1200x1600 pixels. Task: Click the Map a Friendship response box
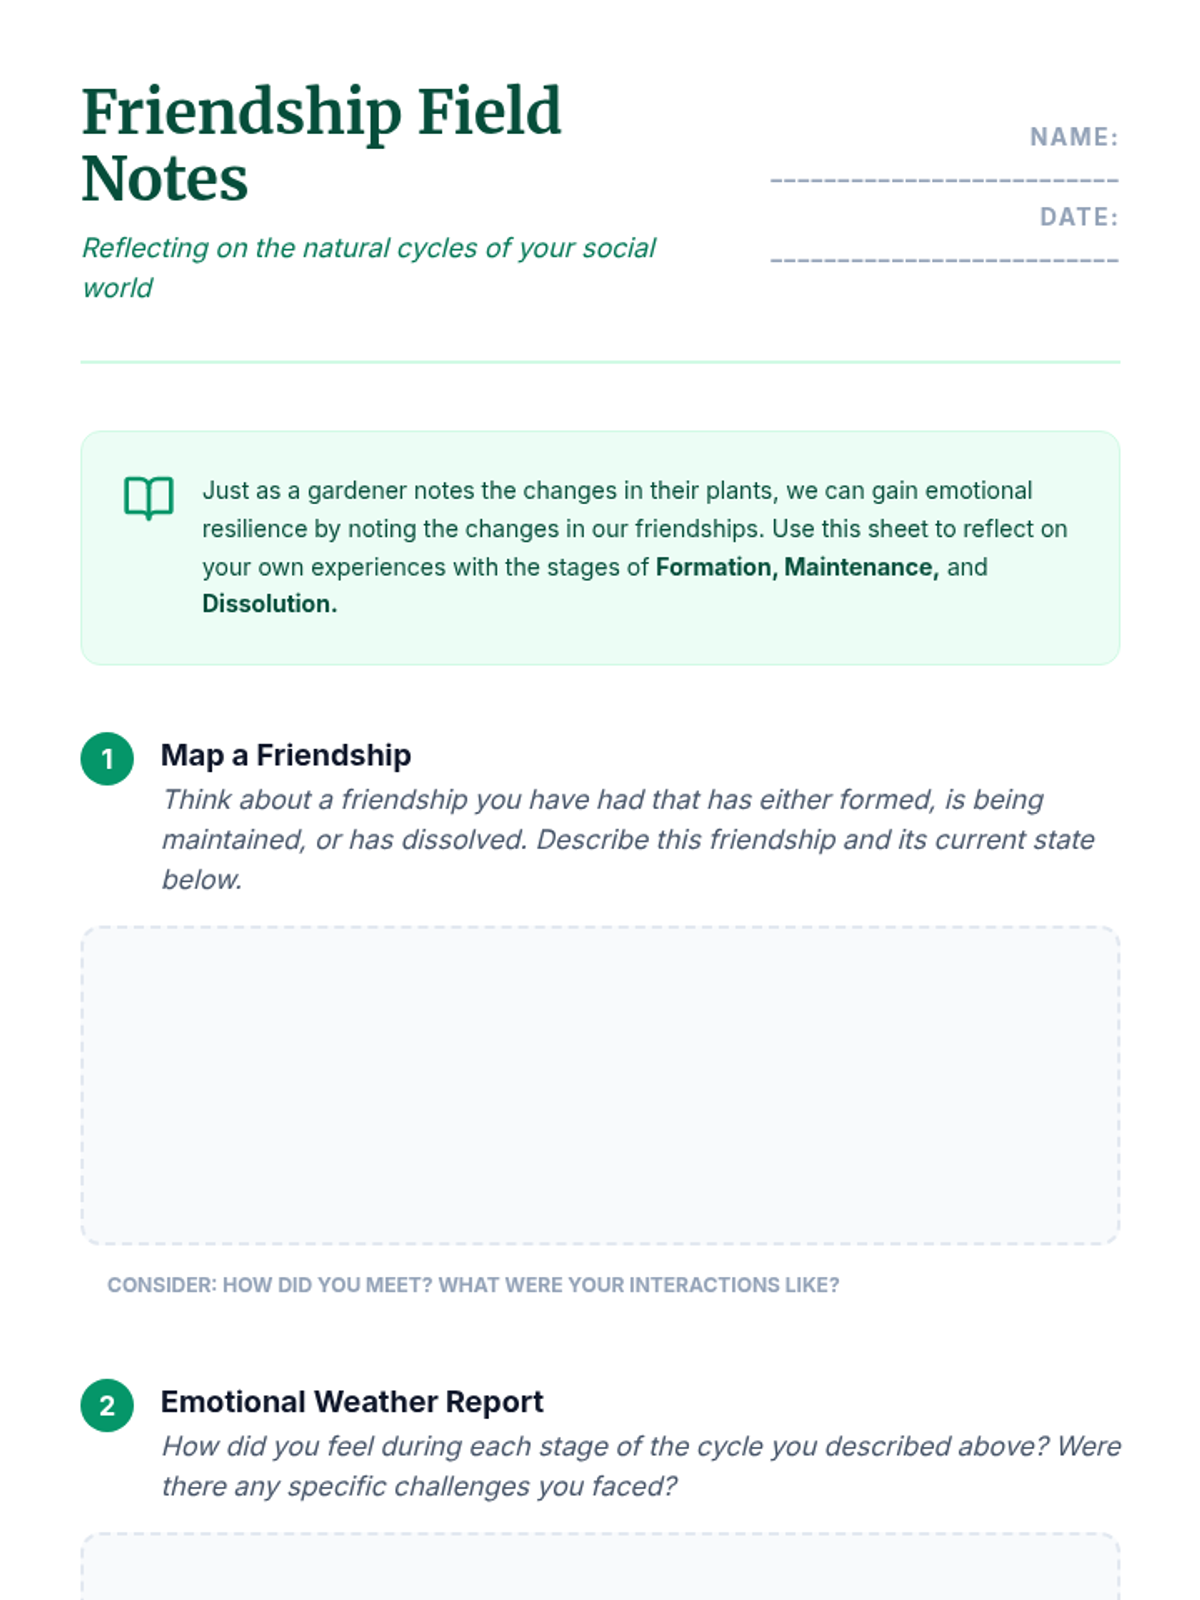tap(600, 1085)
